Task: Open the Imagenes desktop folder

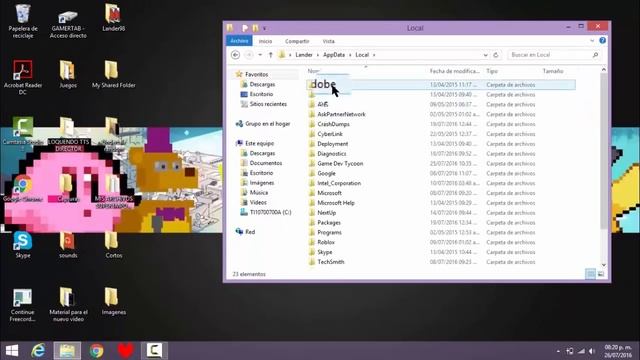Action: 113,301
